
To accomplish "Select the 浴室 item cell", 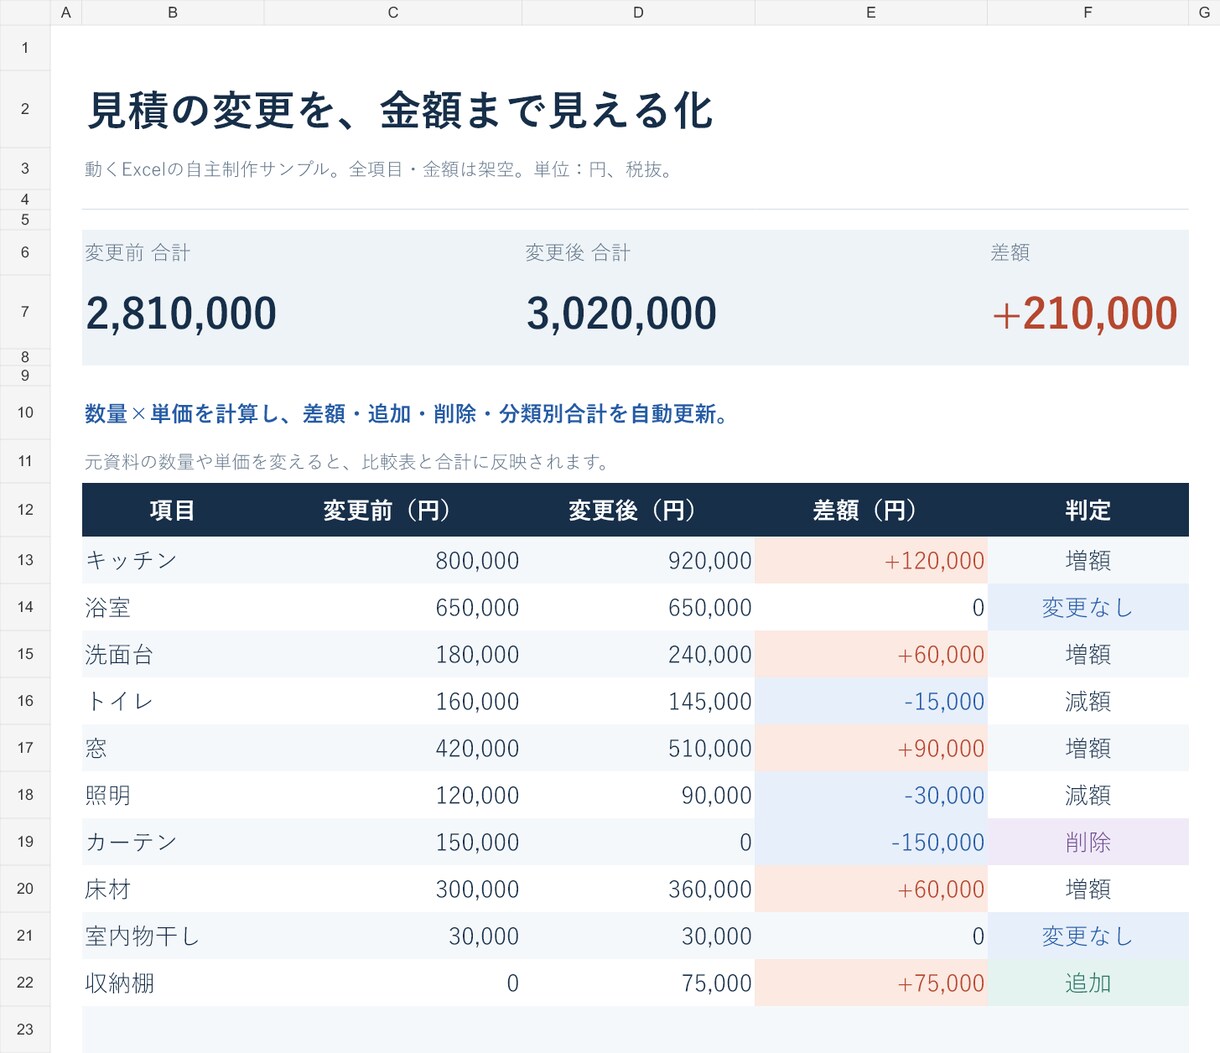I will tap(173, 607).
